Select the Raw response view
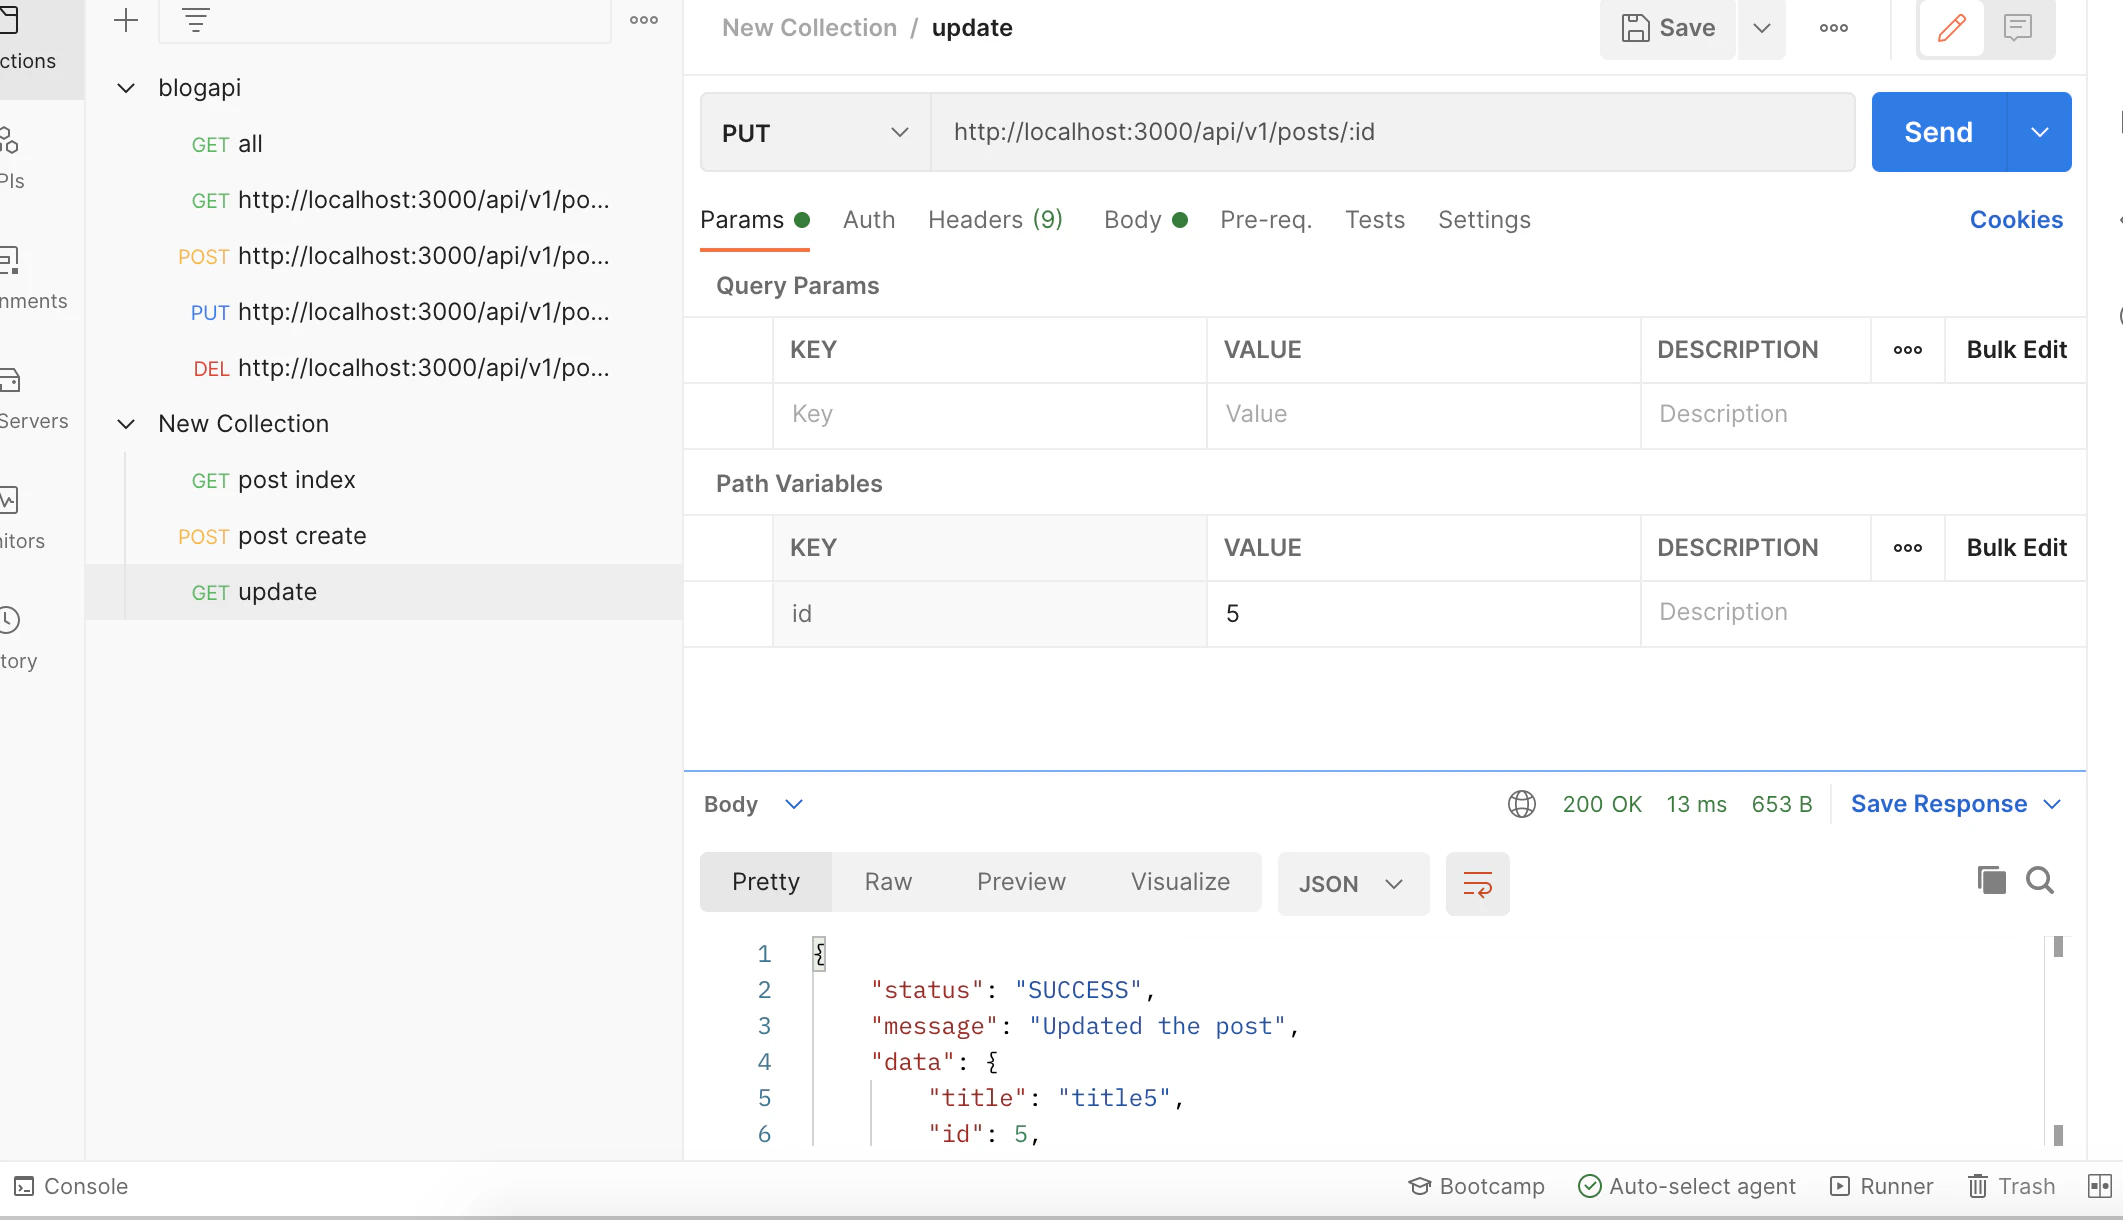The width and height of the screenshot is (2123, 1220). click(888, 882)
